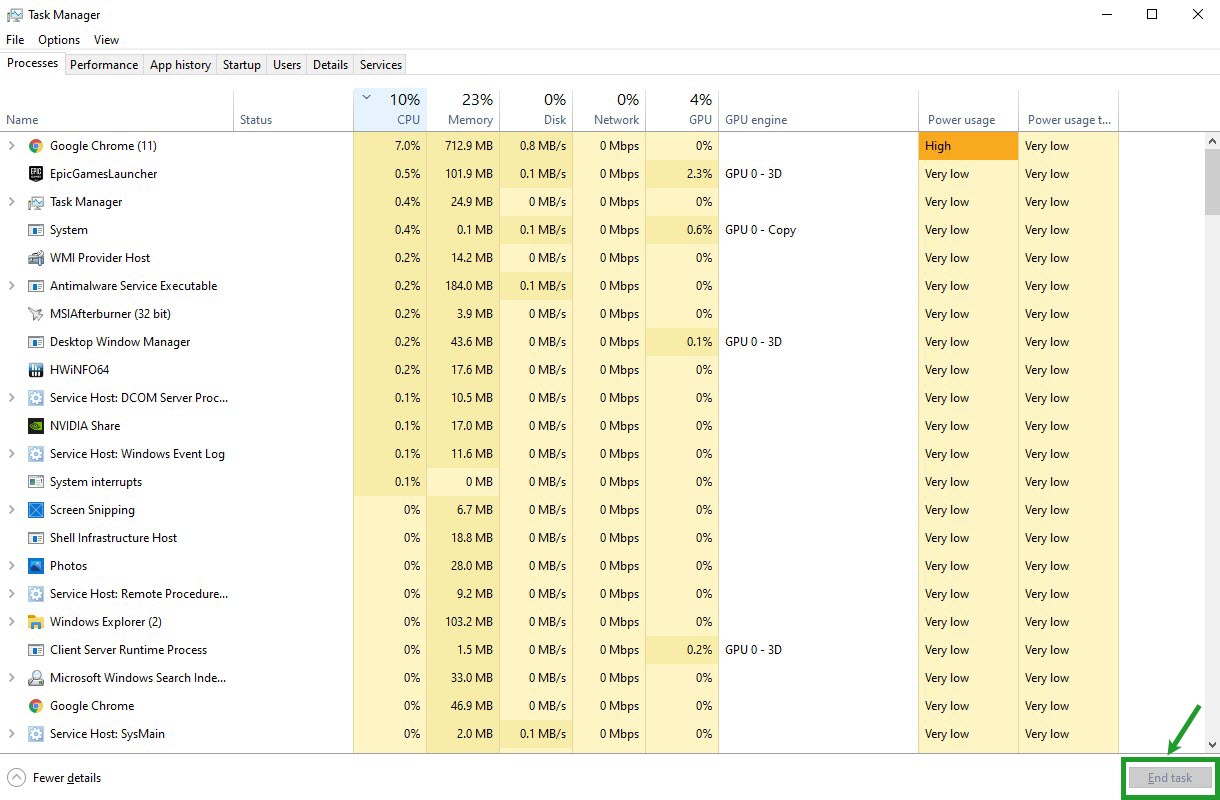The image size is (1220, 800).
Task: Switch to the App history tab
Action: [x=180, y=65]
